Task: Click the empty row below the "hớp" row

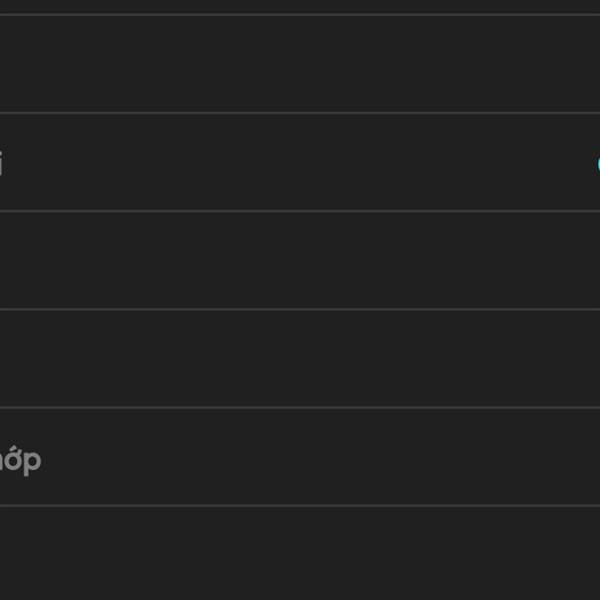Action: coord(300,553)
